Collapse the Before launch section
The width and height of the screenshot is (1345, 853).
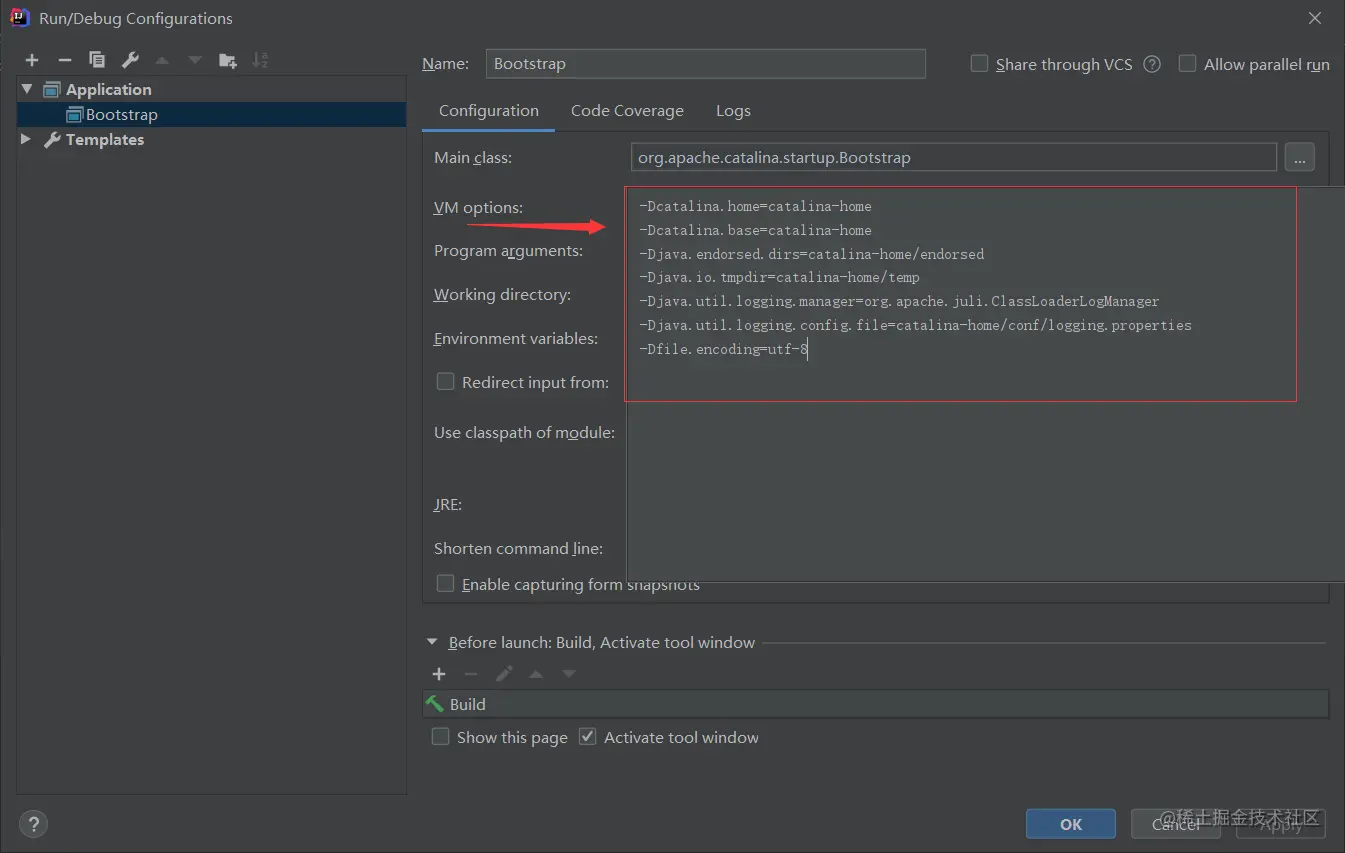(432, 642)
